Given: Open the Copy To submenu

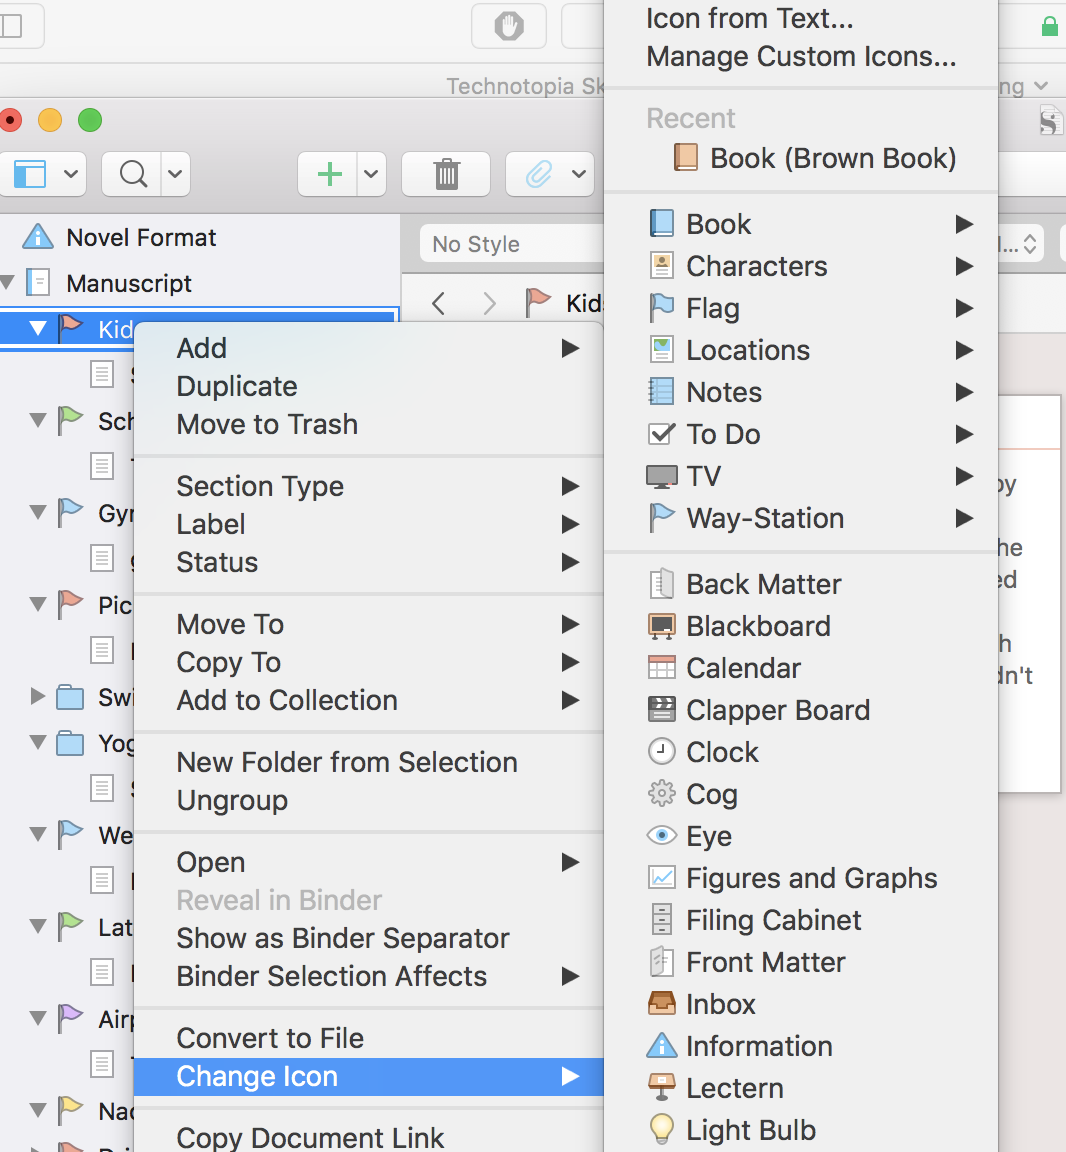Looking at the screenshot, I should click(369, 663).
